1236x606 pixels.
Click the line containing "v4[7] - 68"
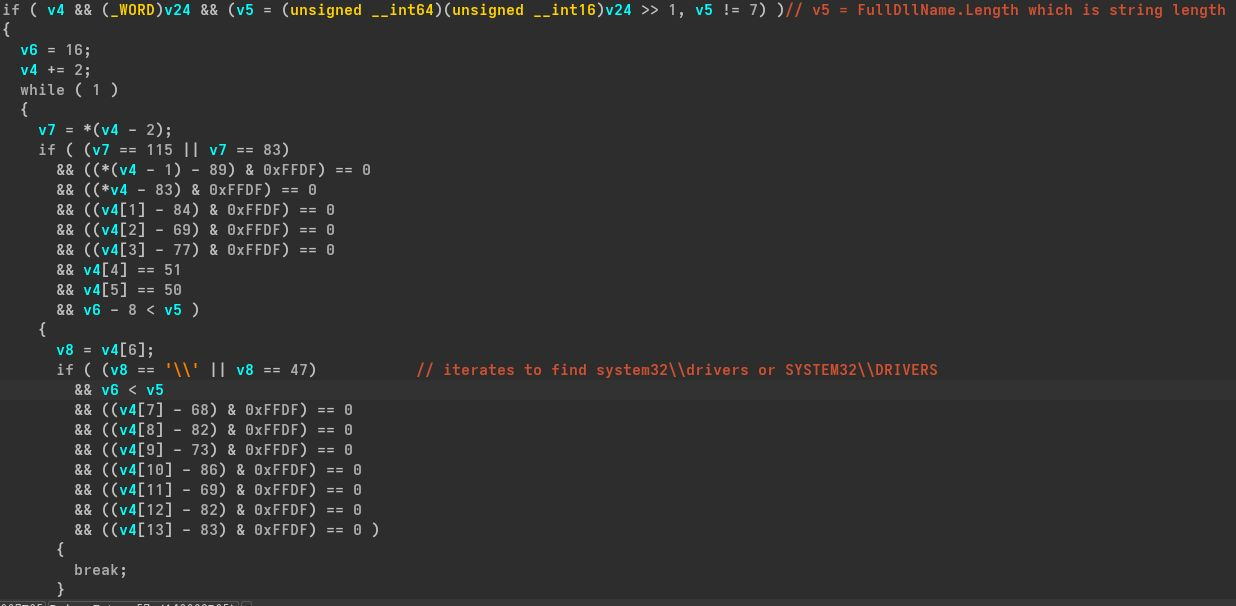pyautogui.click(x=213, y=410)
